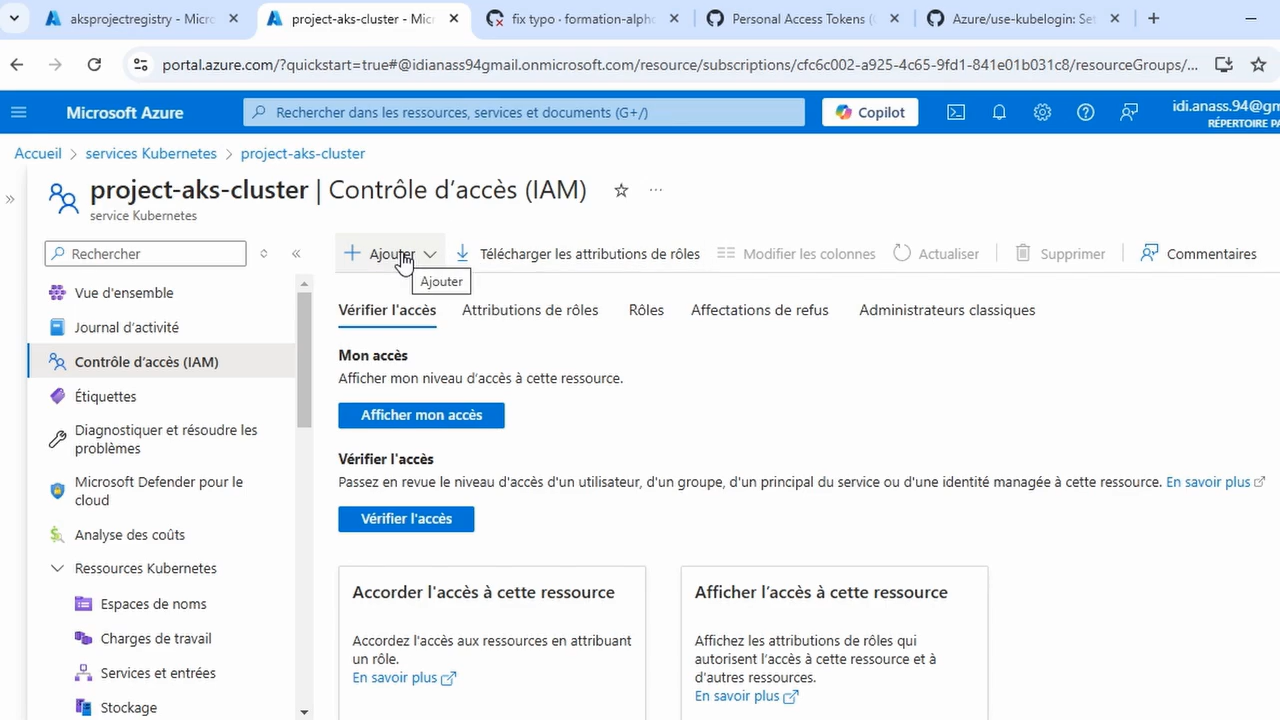Collapse the Ressources Kubernetes section
Image resolution: width=1280 pixels, height=720 pixels.
click(x=57, y=568)
